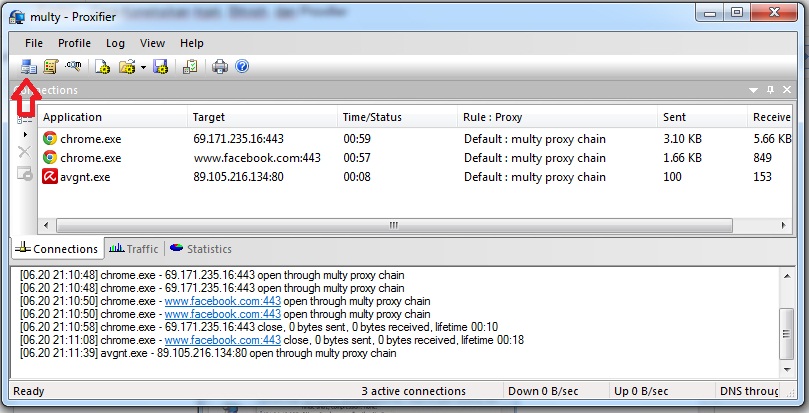Click the Print toolbar icon
The width and height of the screenshot is (809, 413).
pos(220,67)
